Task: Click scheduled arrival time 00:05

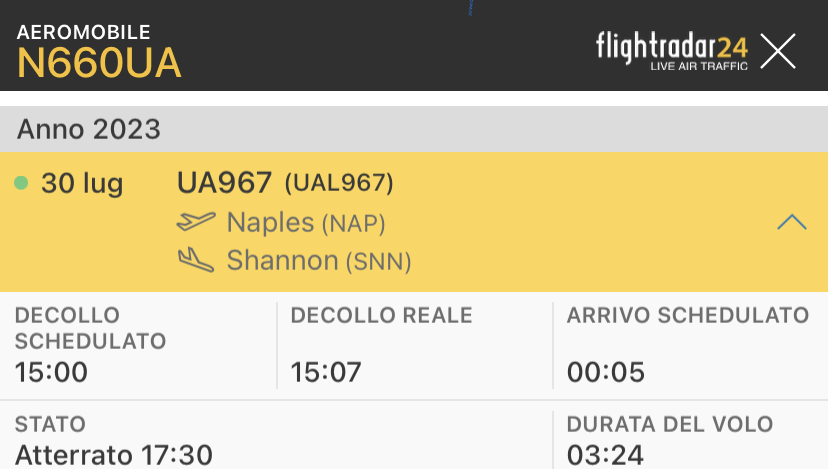Action: (x=605, y=373)
